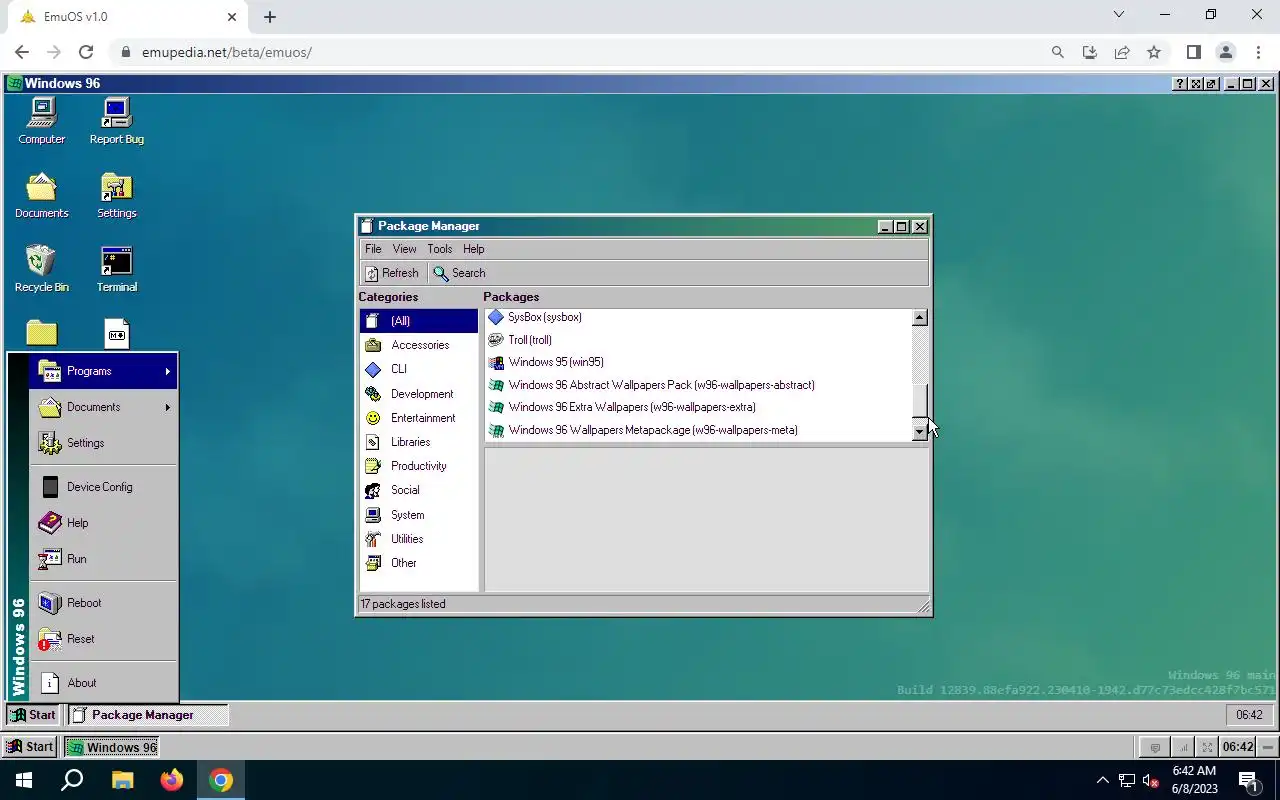Click the packages list scroll up arrow

(x=920, y=318)
